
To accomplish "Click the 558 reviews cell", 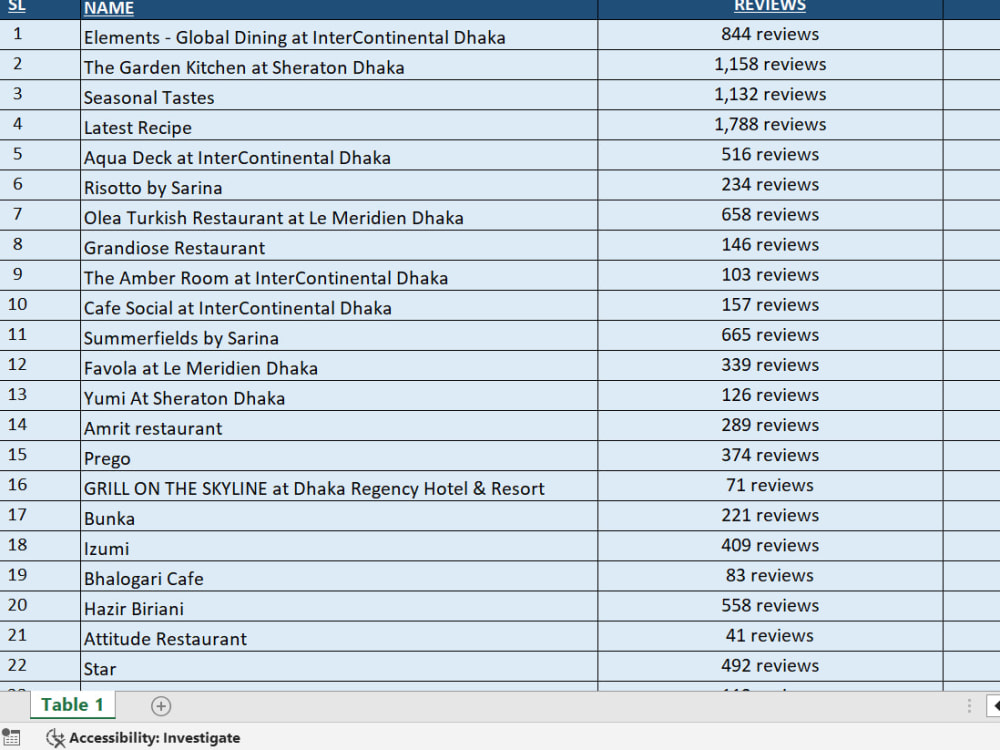I will tap(770, 606).
